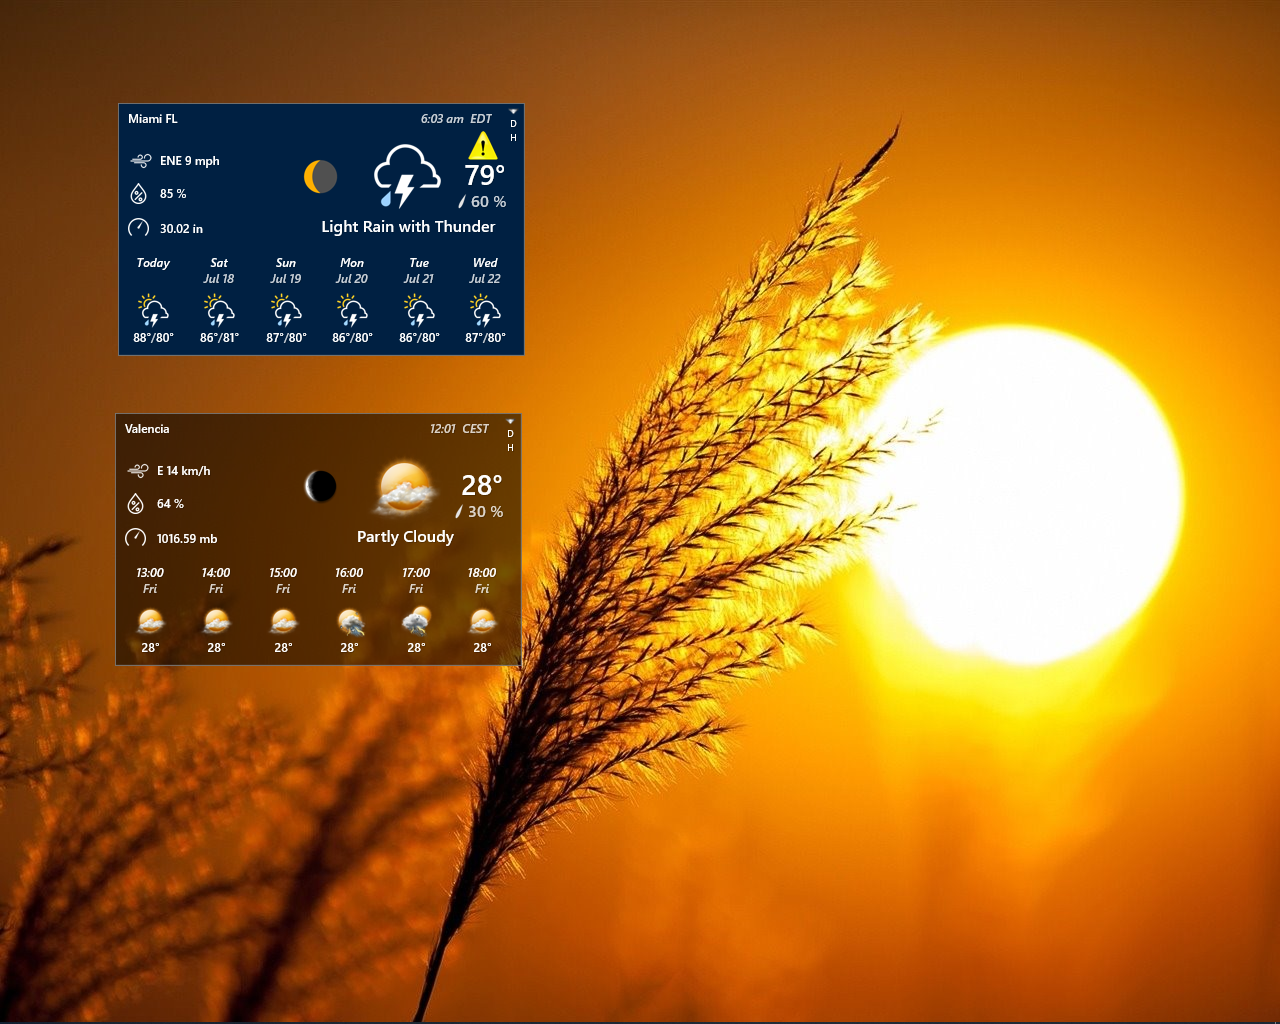Click the Tue Jul 21 forecast icon
The width and height of the screenshot is (1280, 1024).
(419, 310)
